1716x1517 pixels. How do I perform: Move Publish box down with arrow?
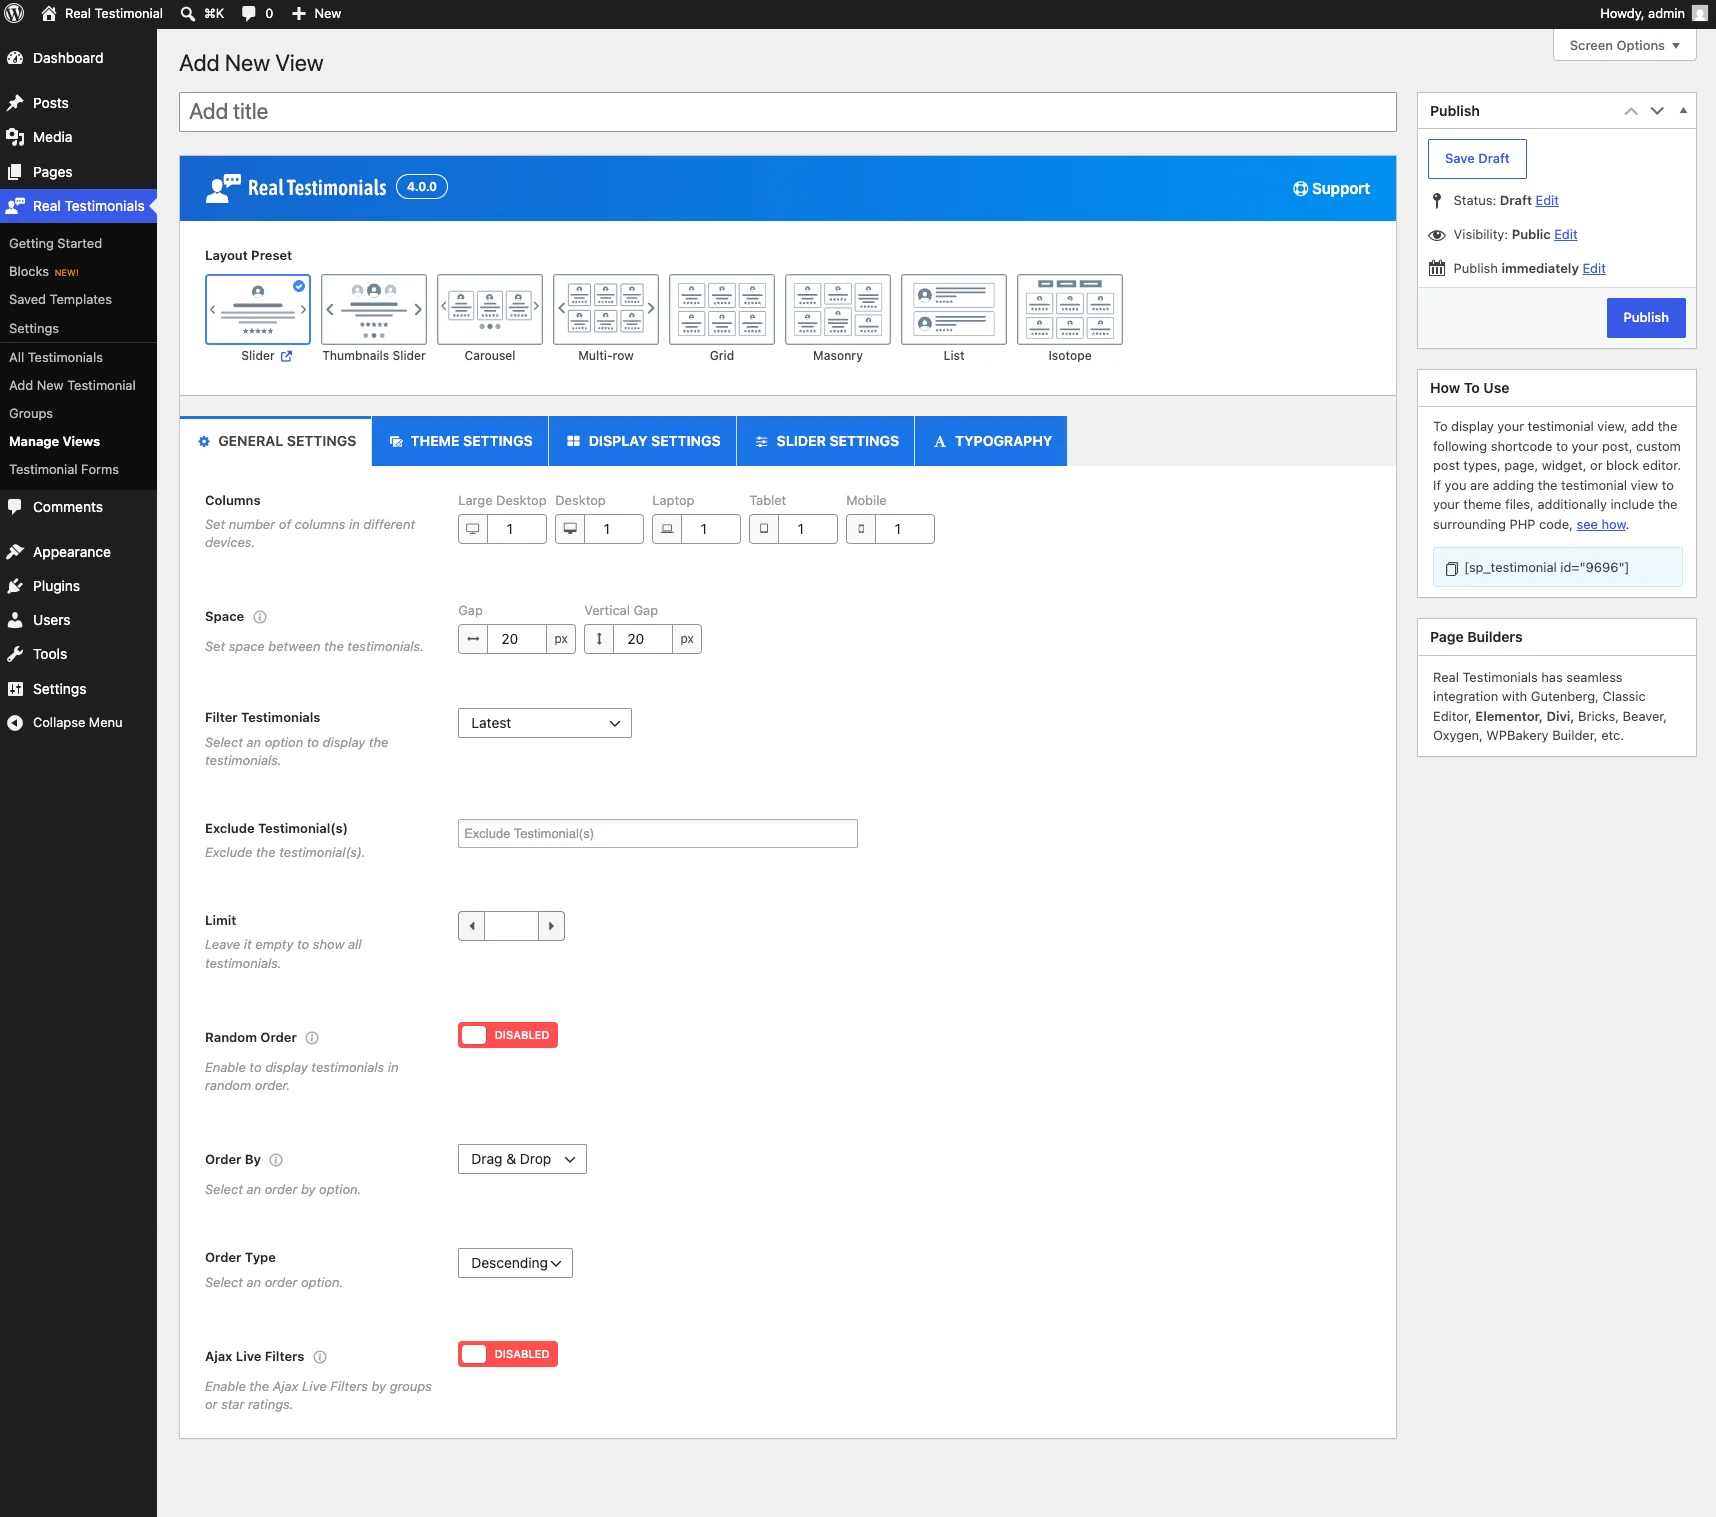click(1657, 111)
